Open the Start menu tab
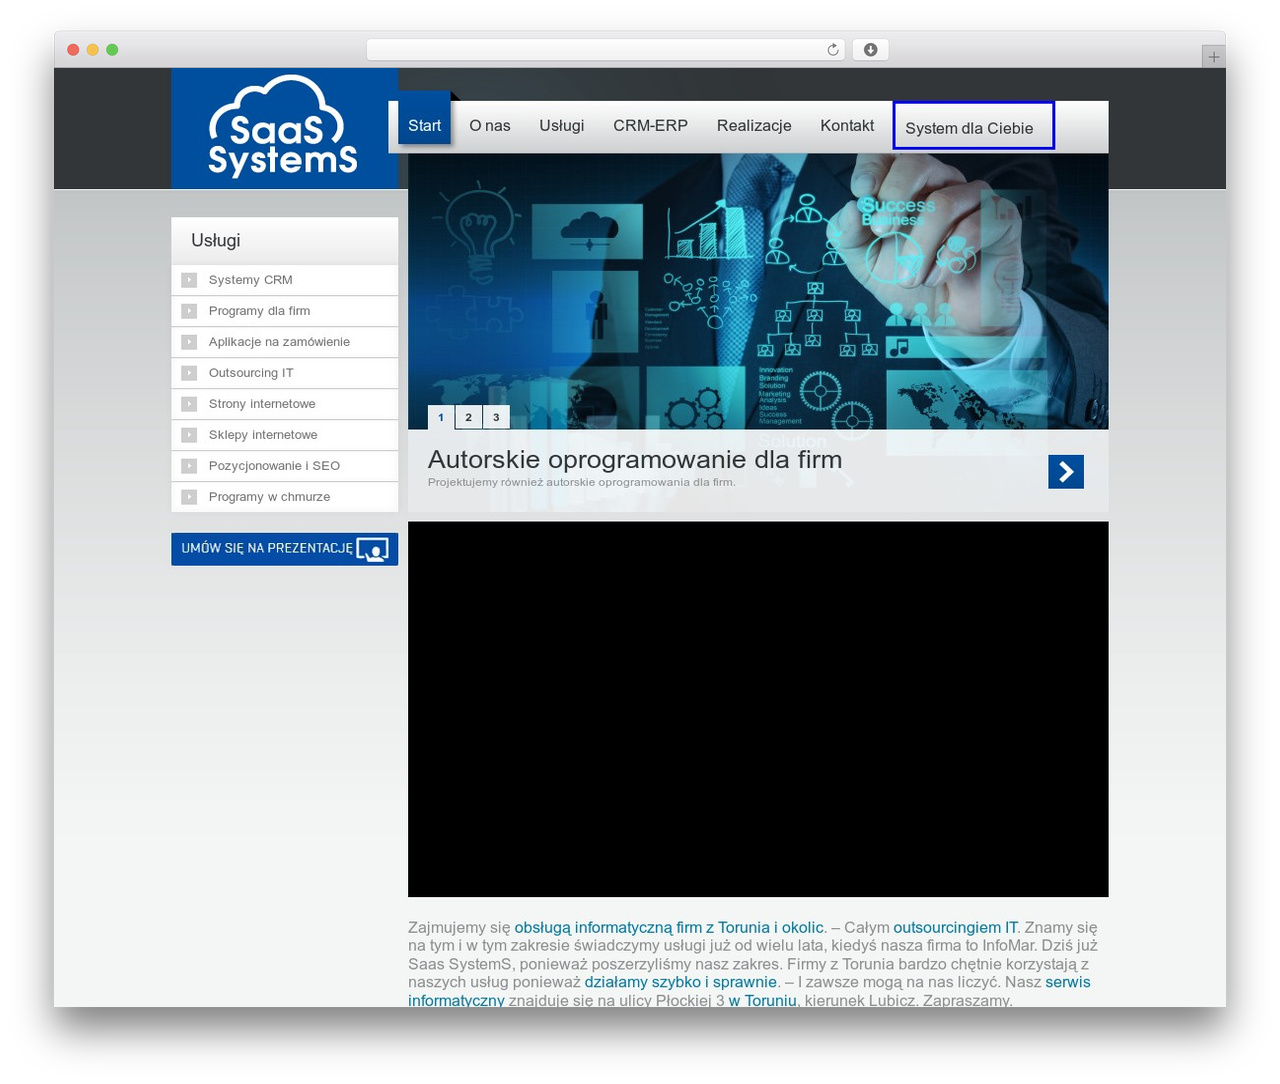Image resolution: width=1280 pixels, height=1084 pixels. click(425, 125)
